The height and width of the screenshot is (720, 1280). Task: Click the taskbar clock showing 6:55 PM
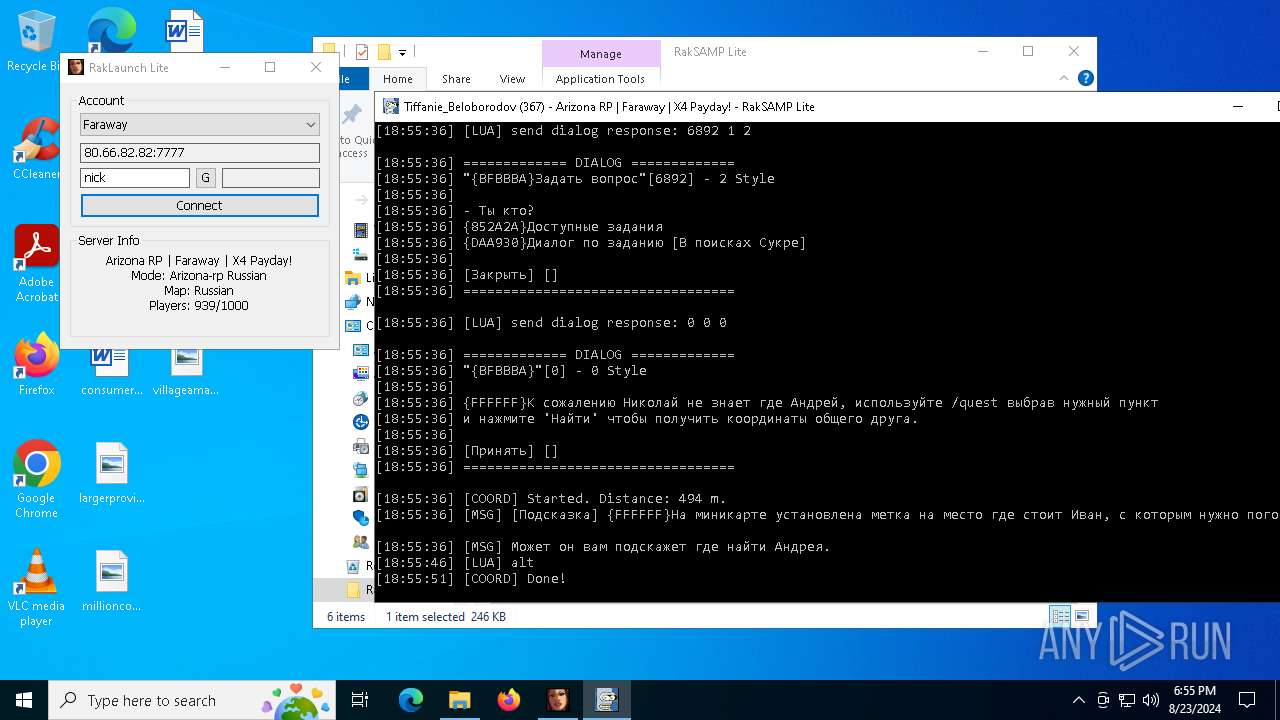click(1194, 699)
